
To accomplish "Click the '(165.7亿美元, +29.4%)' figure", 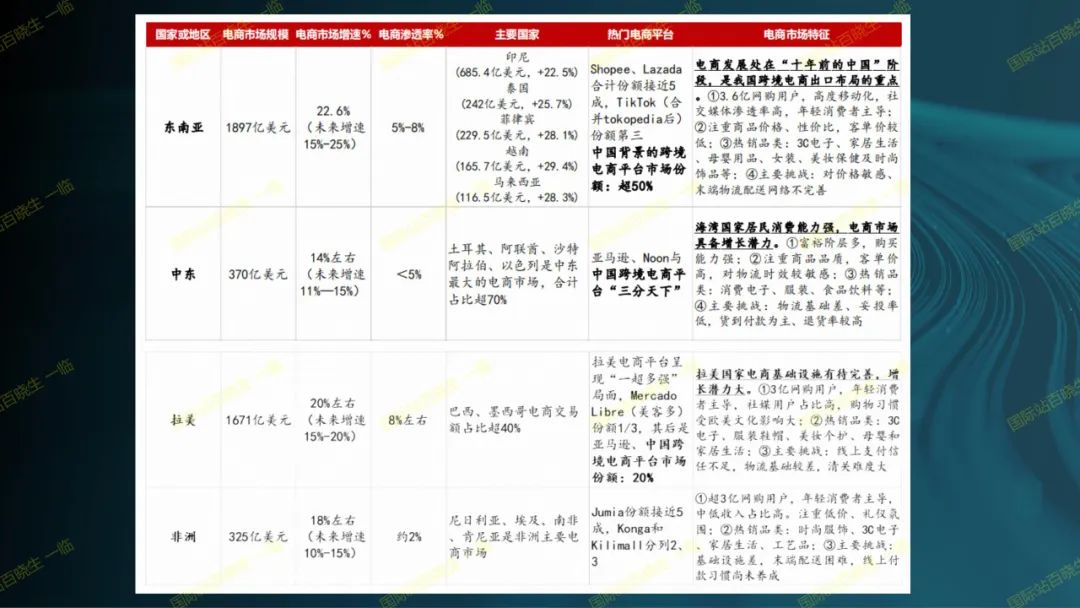I will [517, 166].
